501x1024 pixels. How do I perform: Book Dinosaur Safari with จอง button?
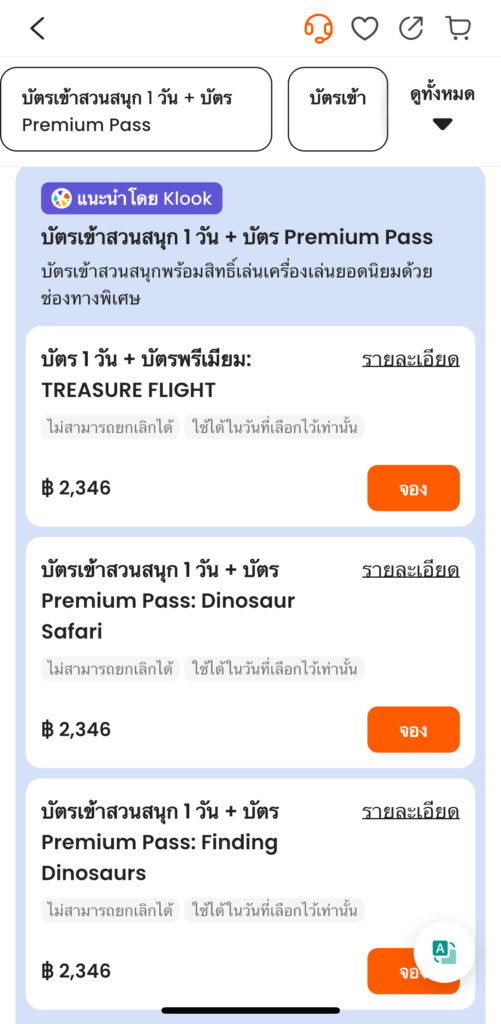click(413, 729)
